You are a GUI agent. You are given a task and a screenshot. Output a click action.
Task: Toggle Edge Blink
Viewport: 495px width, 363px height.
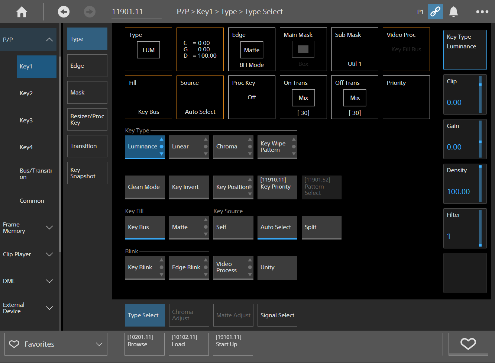pyautogui.click(x=189, y=268)
